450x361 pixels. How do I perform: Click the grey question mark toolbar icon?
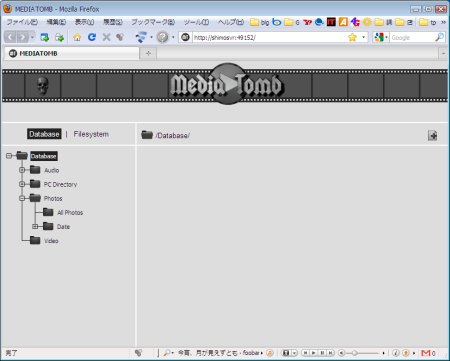tap(163, 37)
